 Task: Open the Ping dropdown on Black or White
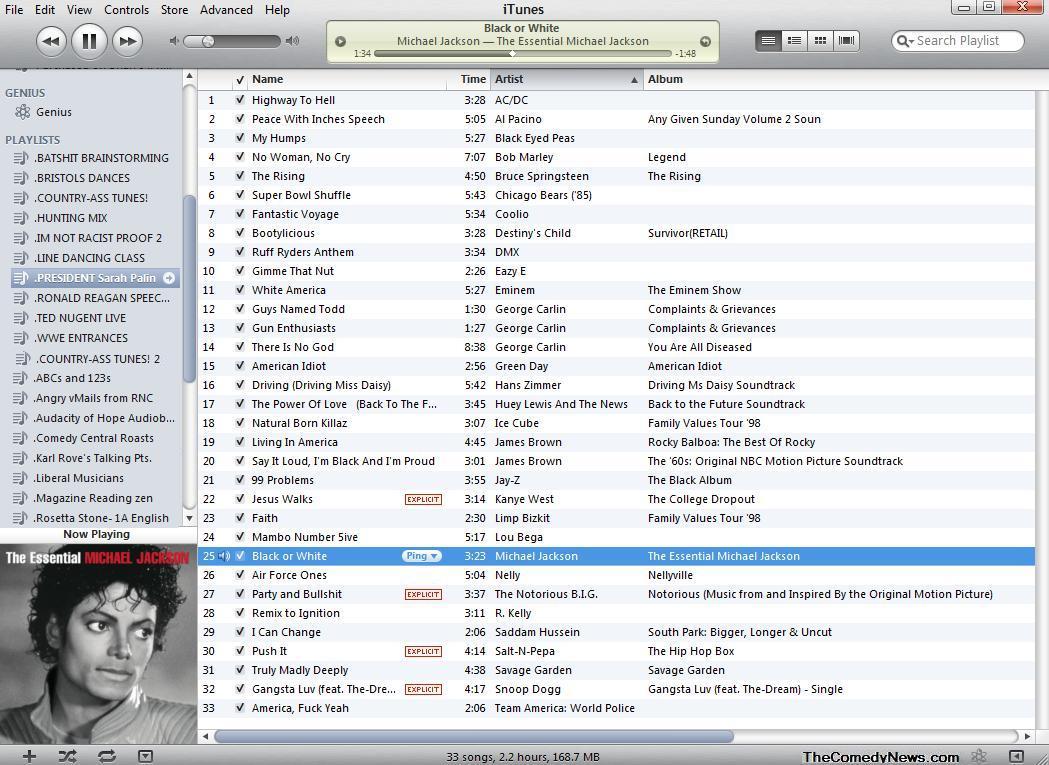pos(420,556)
